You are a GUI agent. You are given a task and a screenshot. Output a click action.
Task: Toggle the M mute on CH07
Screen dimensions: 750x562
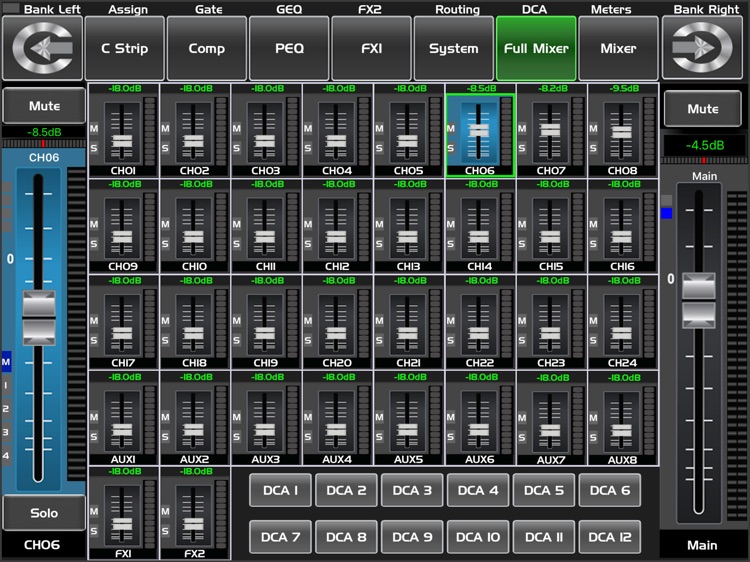point(522,128)
